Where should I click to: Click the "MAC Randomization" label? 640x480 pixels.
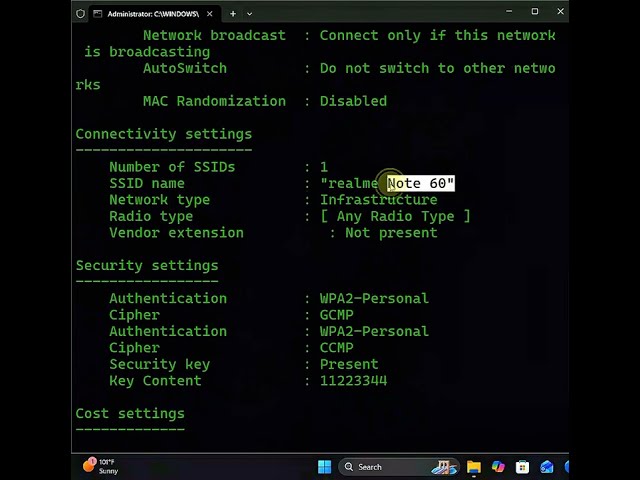(214, 101)
